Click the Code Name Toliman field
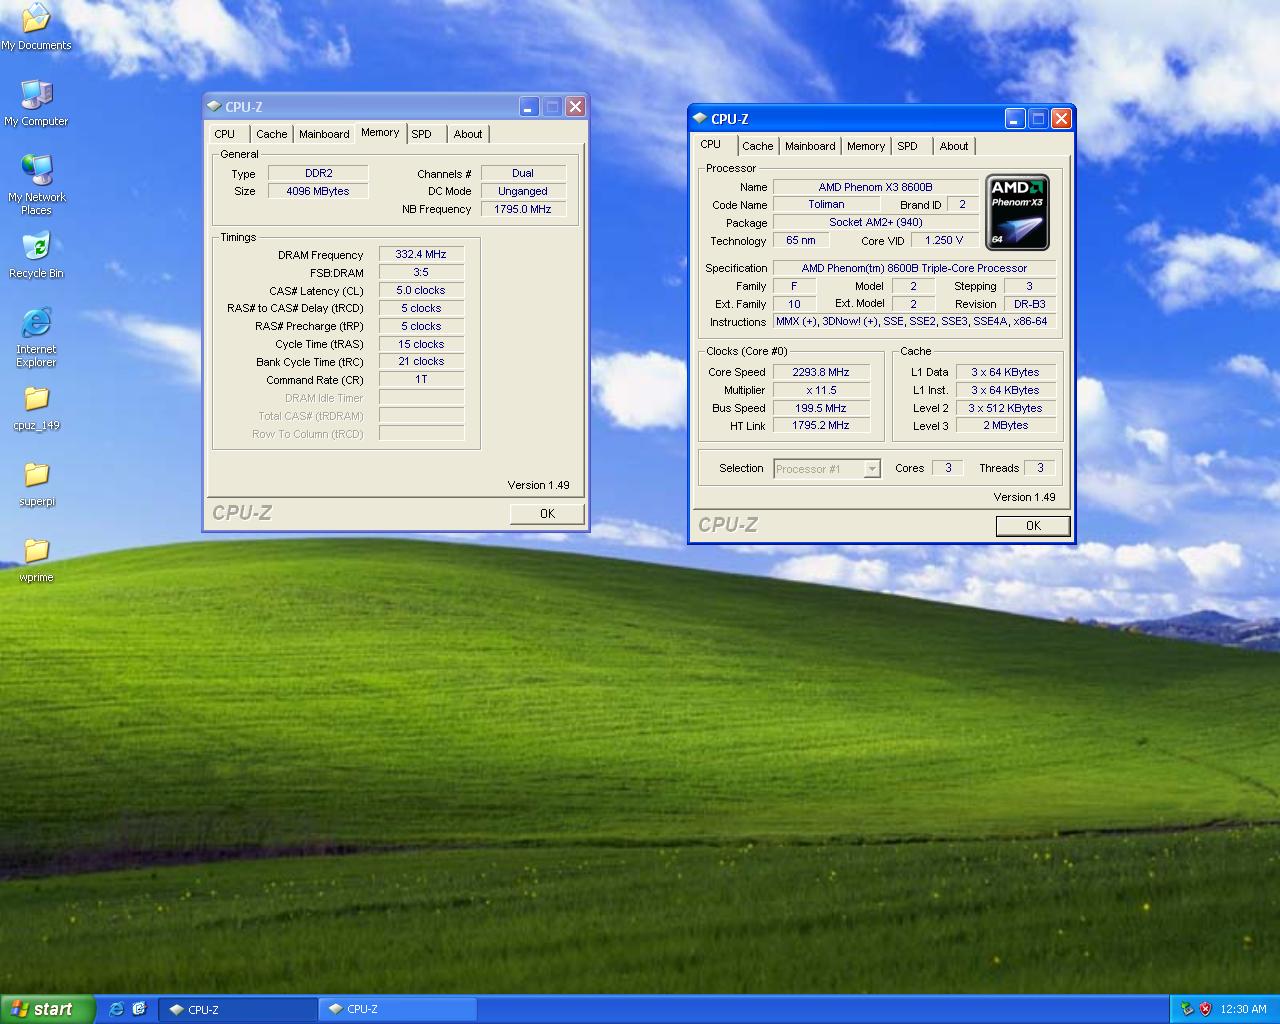This screenshot has height=1024, width=1280. coord(826,204)
